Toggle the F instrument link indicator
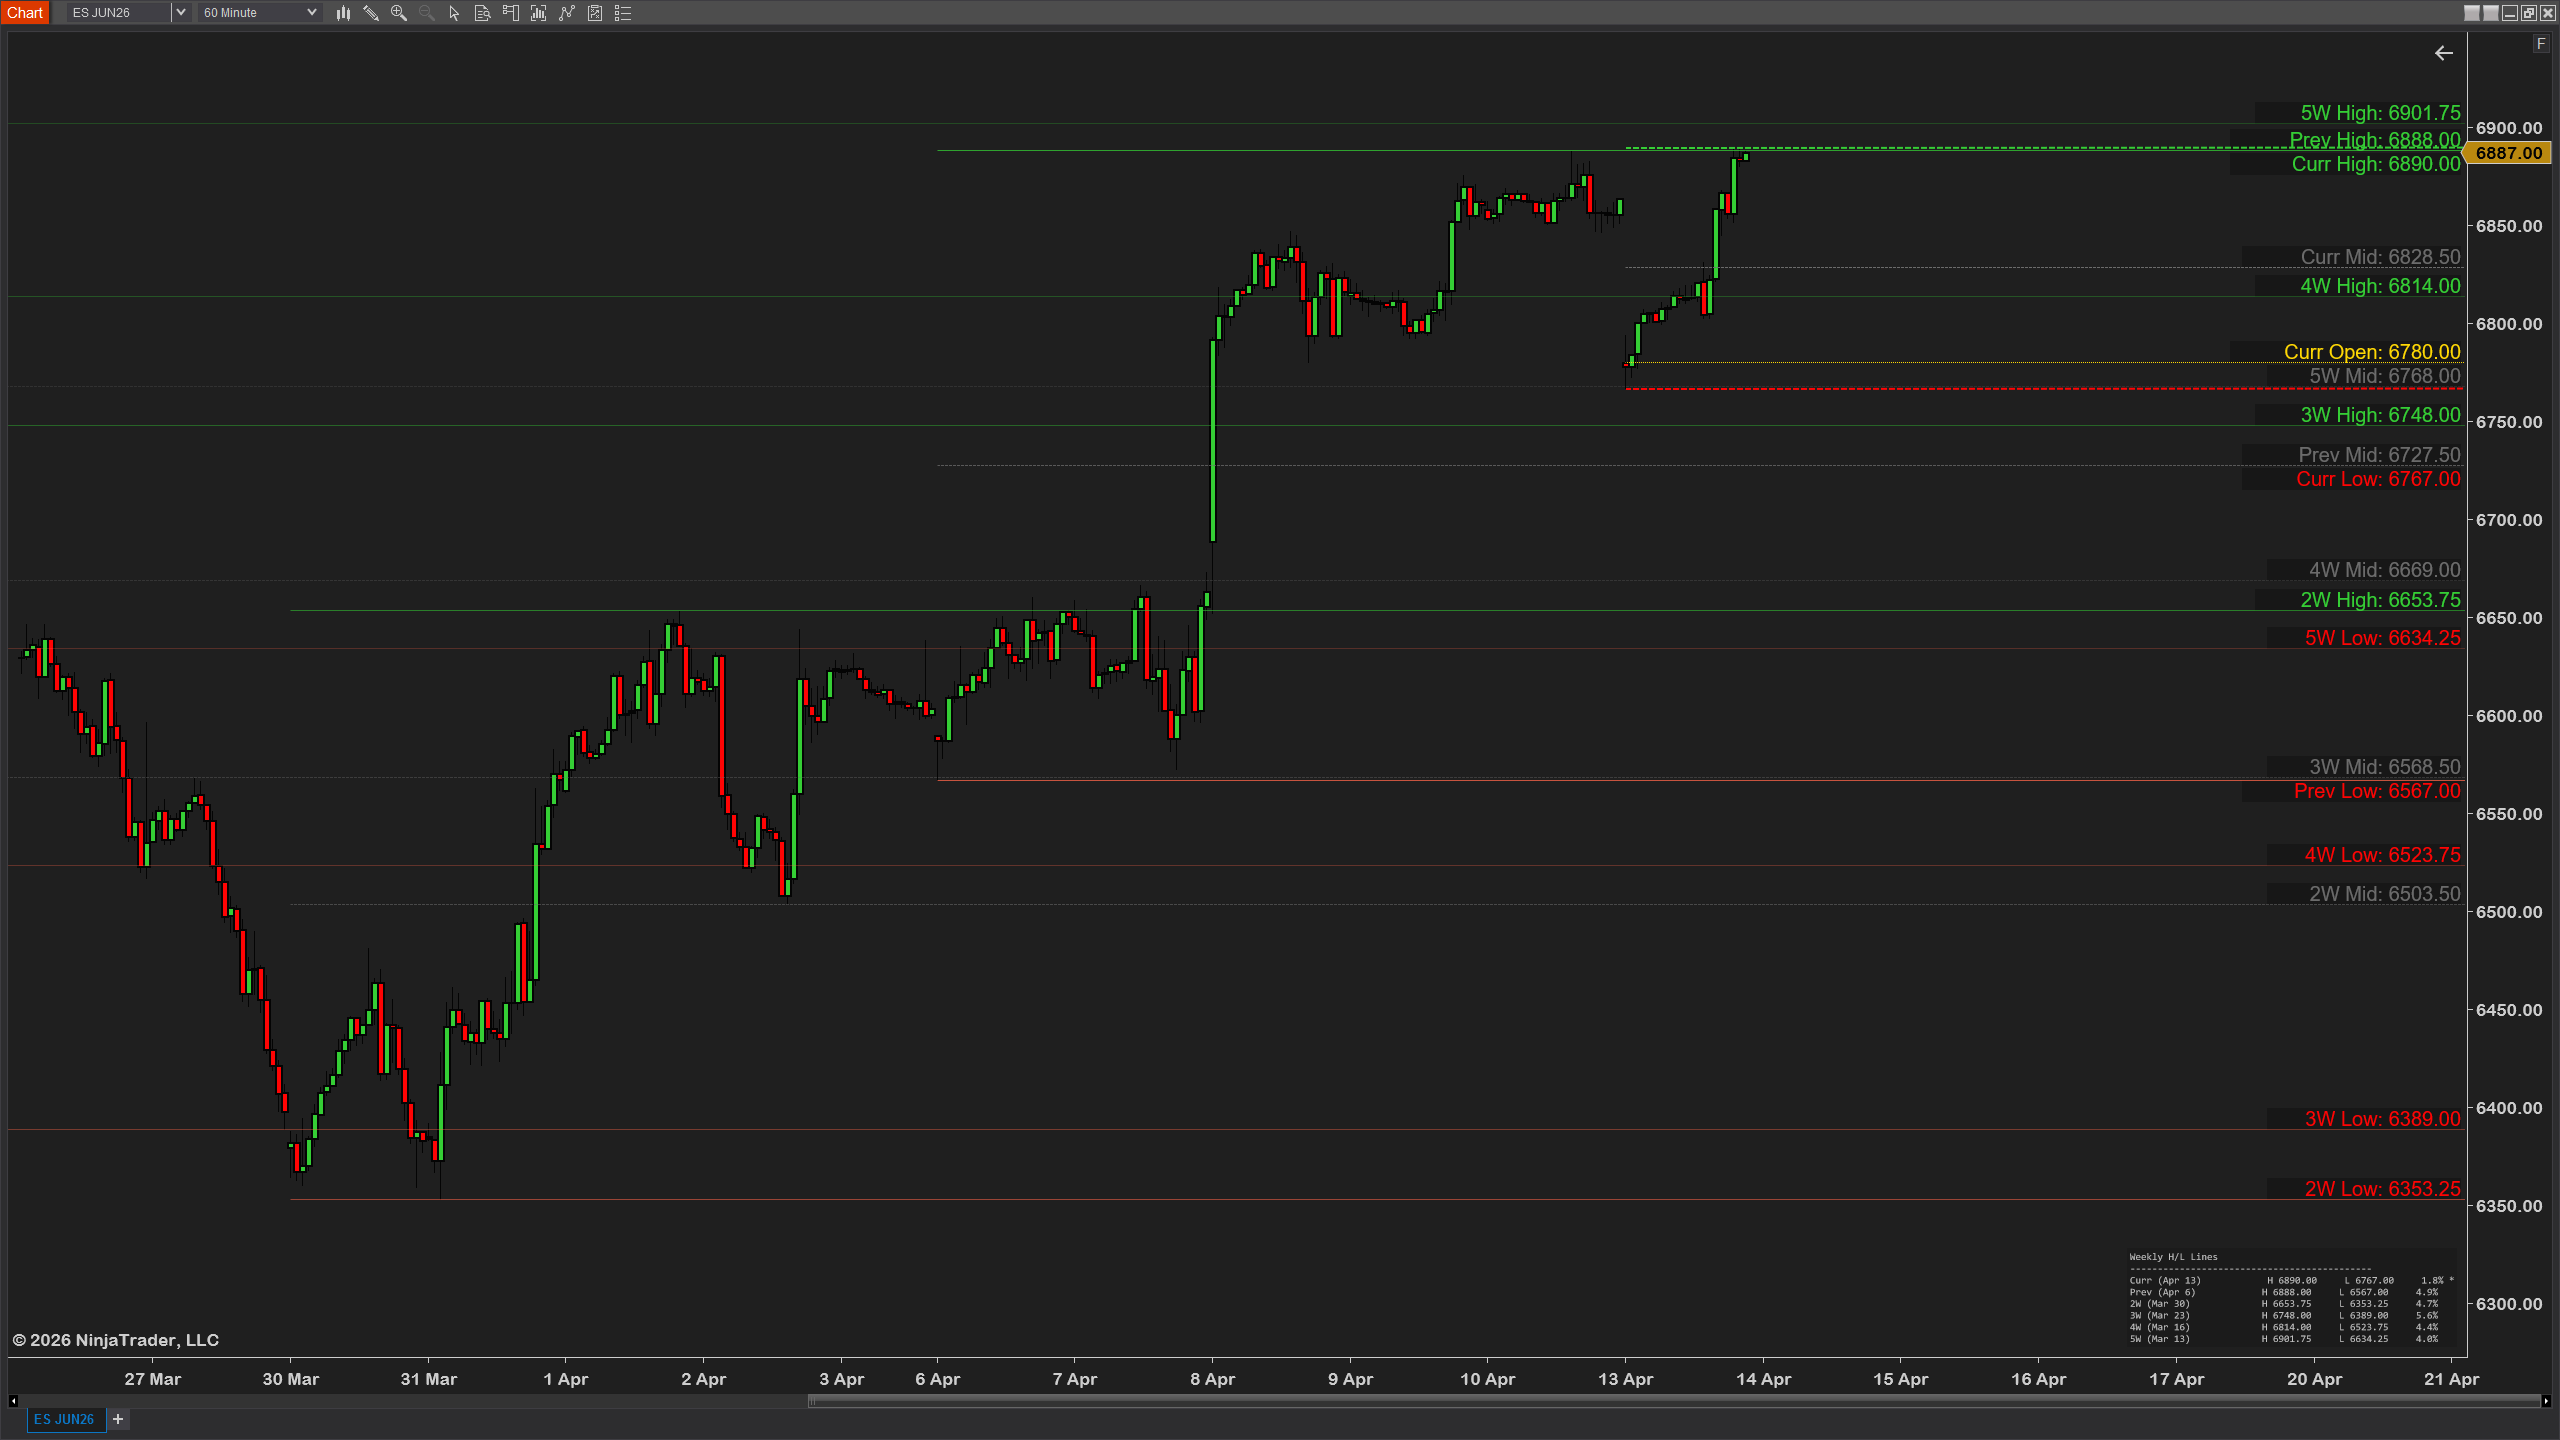This screenshot has width=2560, height=1440. 2541,44
